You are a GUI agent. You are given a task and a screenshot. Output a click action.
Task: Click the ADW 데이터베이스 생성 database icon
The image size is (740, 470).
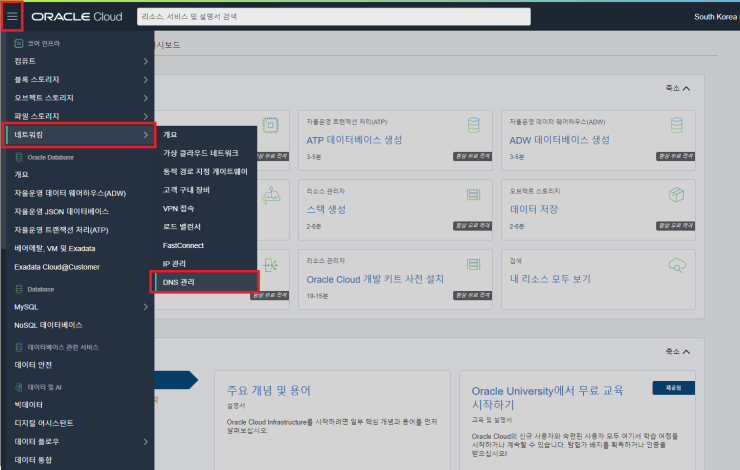(x=675, y=125)
